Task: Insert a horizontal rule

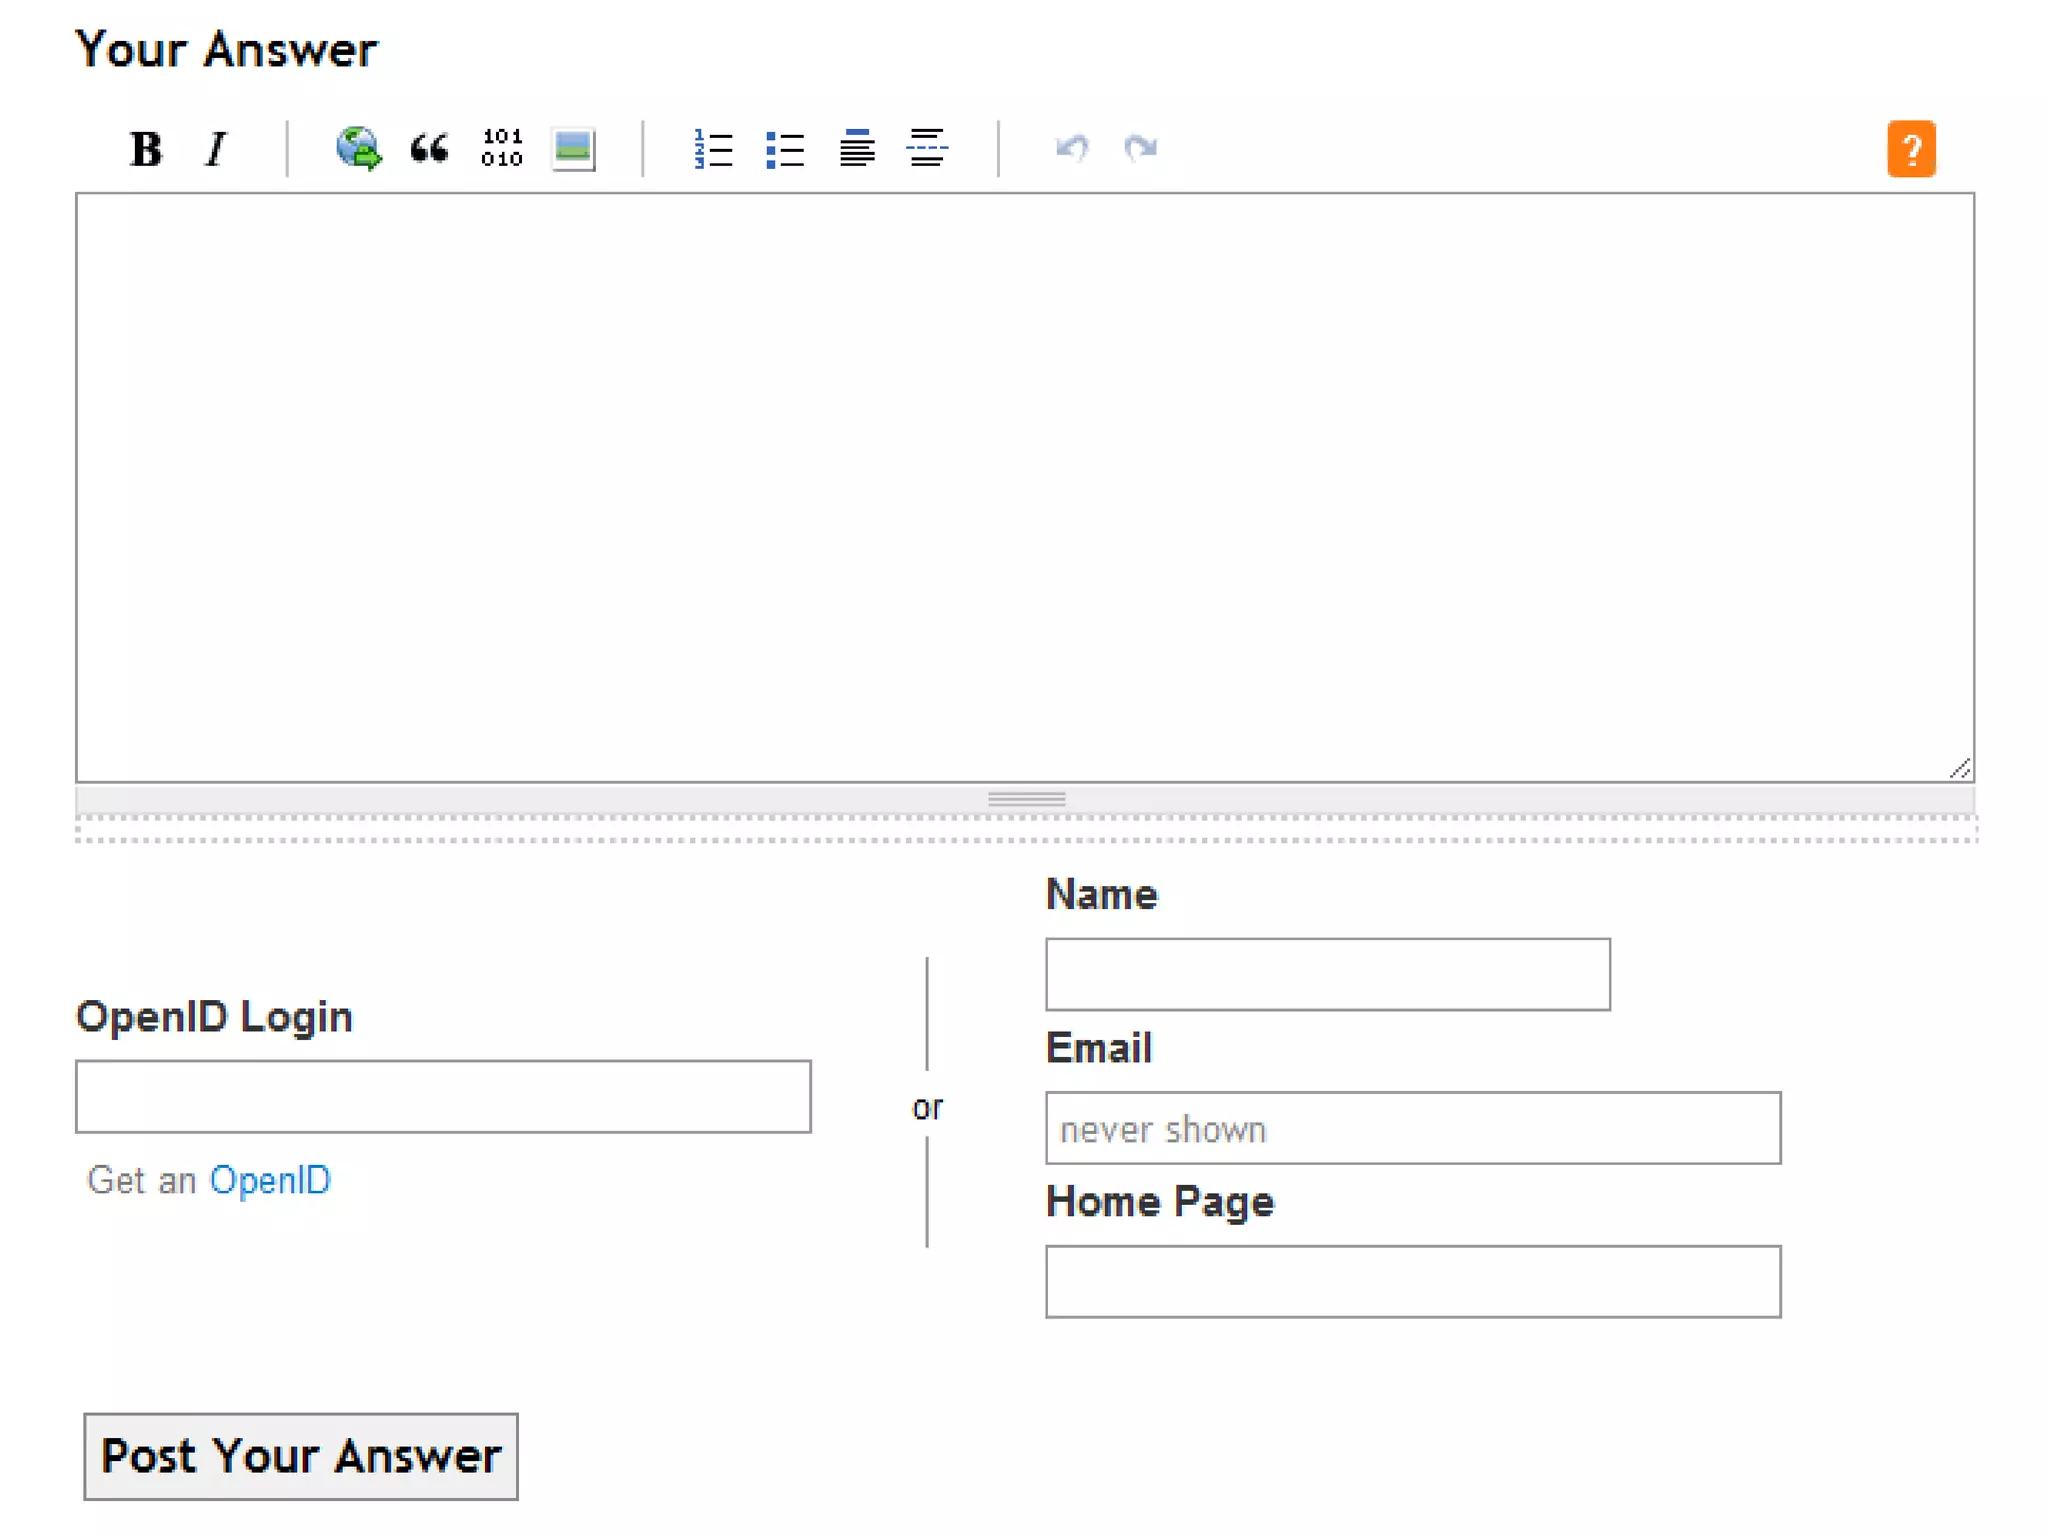Action: click(927, 149)
